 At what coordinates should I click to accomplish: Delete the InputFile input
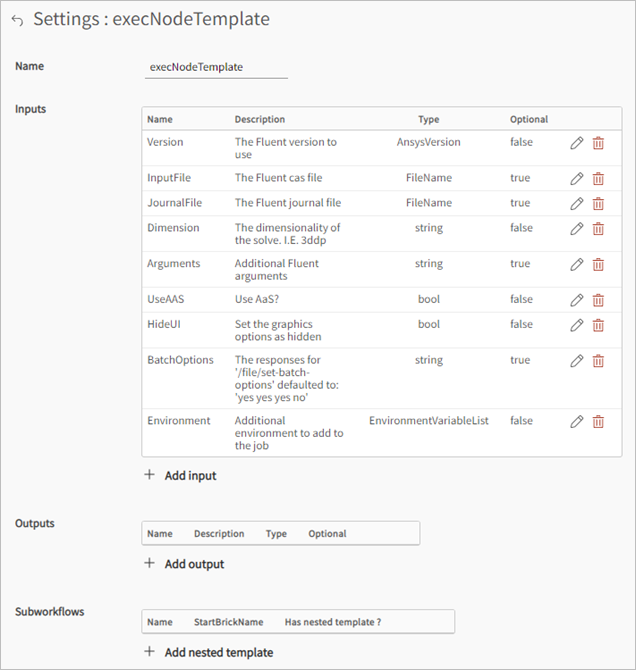(598, 179)
